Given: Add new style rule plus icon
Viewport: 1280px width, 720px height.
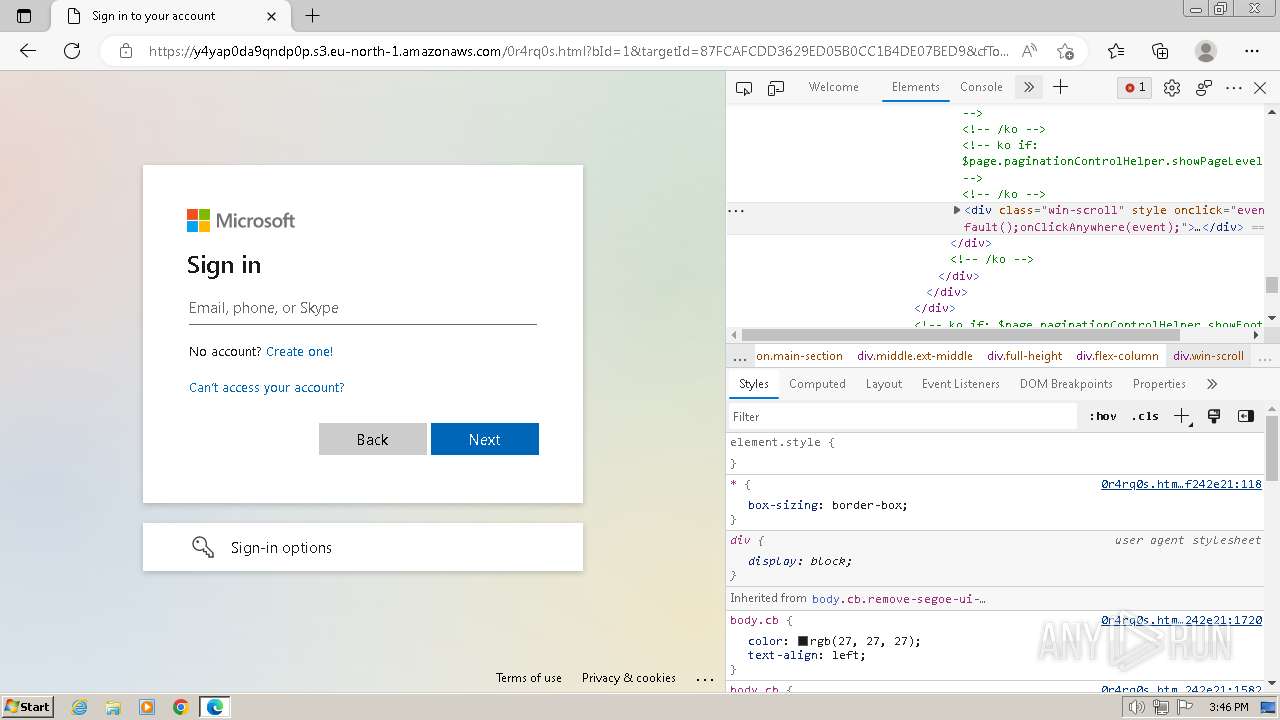Looking at the screenshot, I should click(x=1181, y=417).
